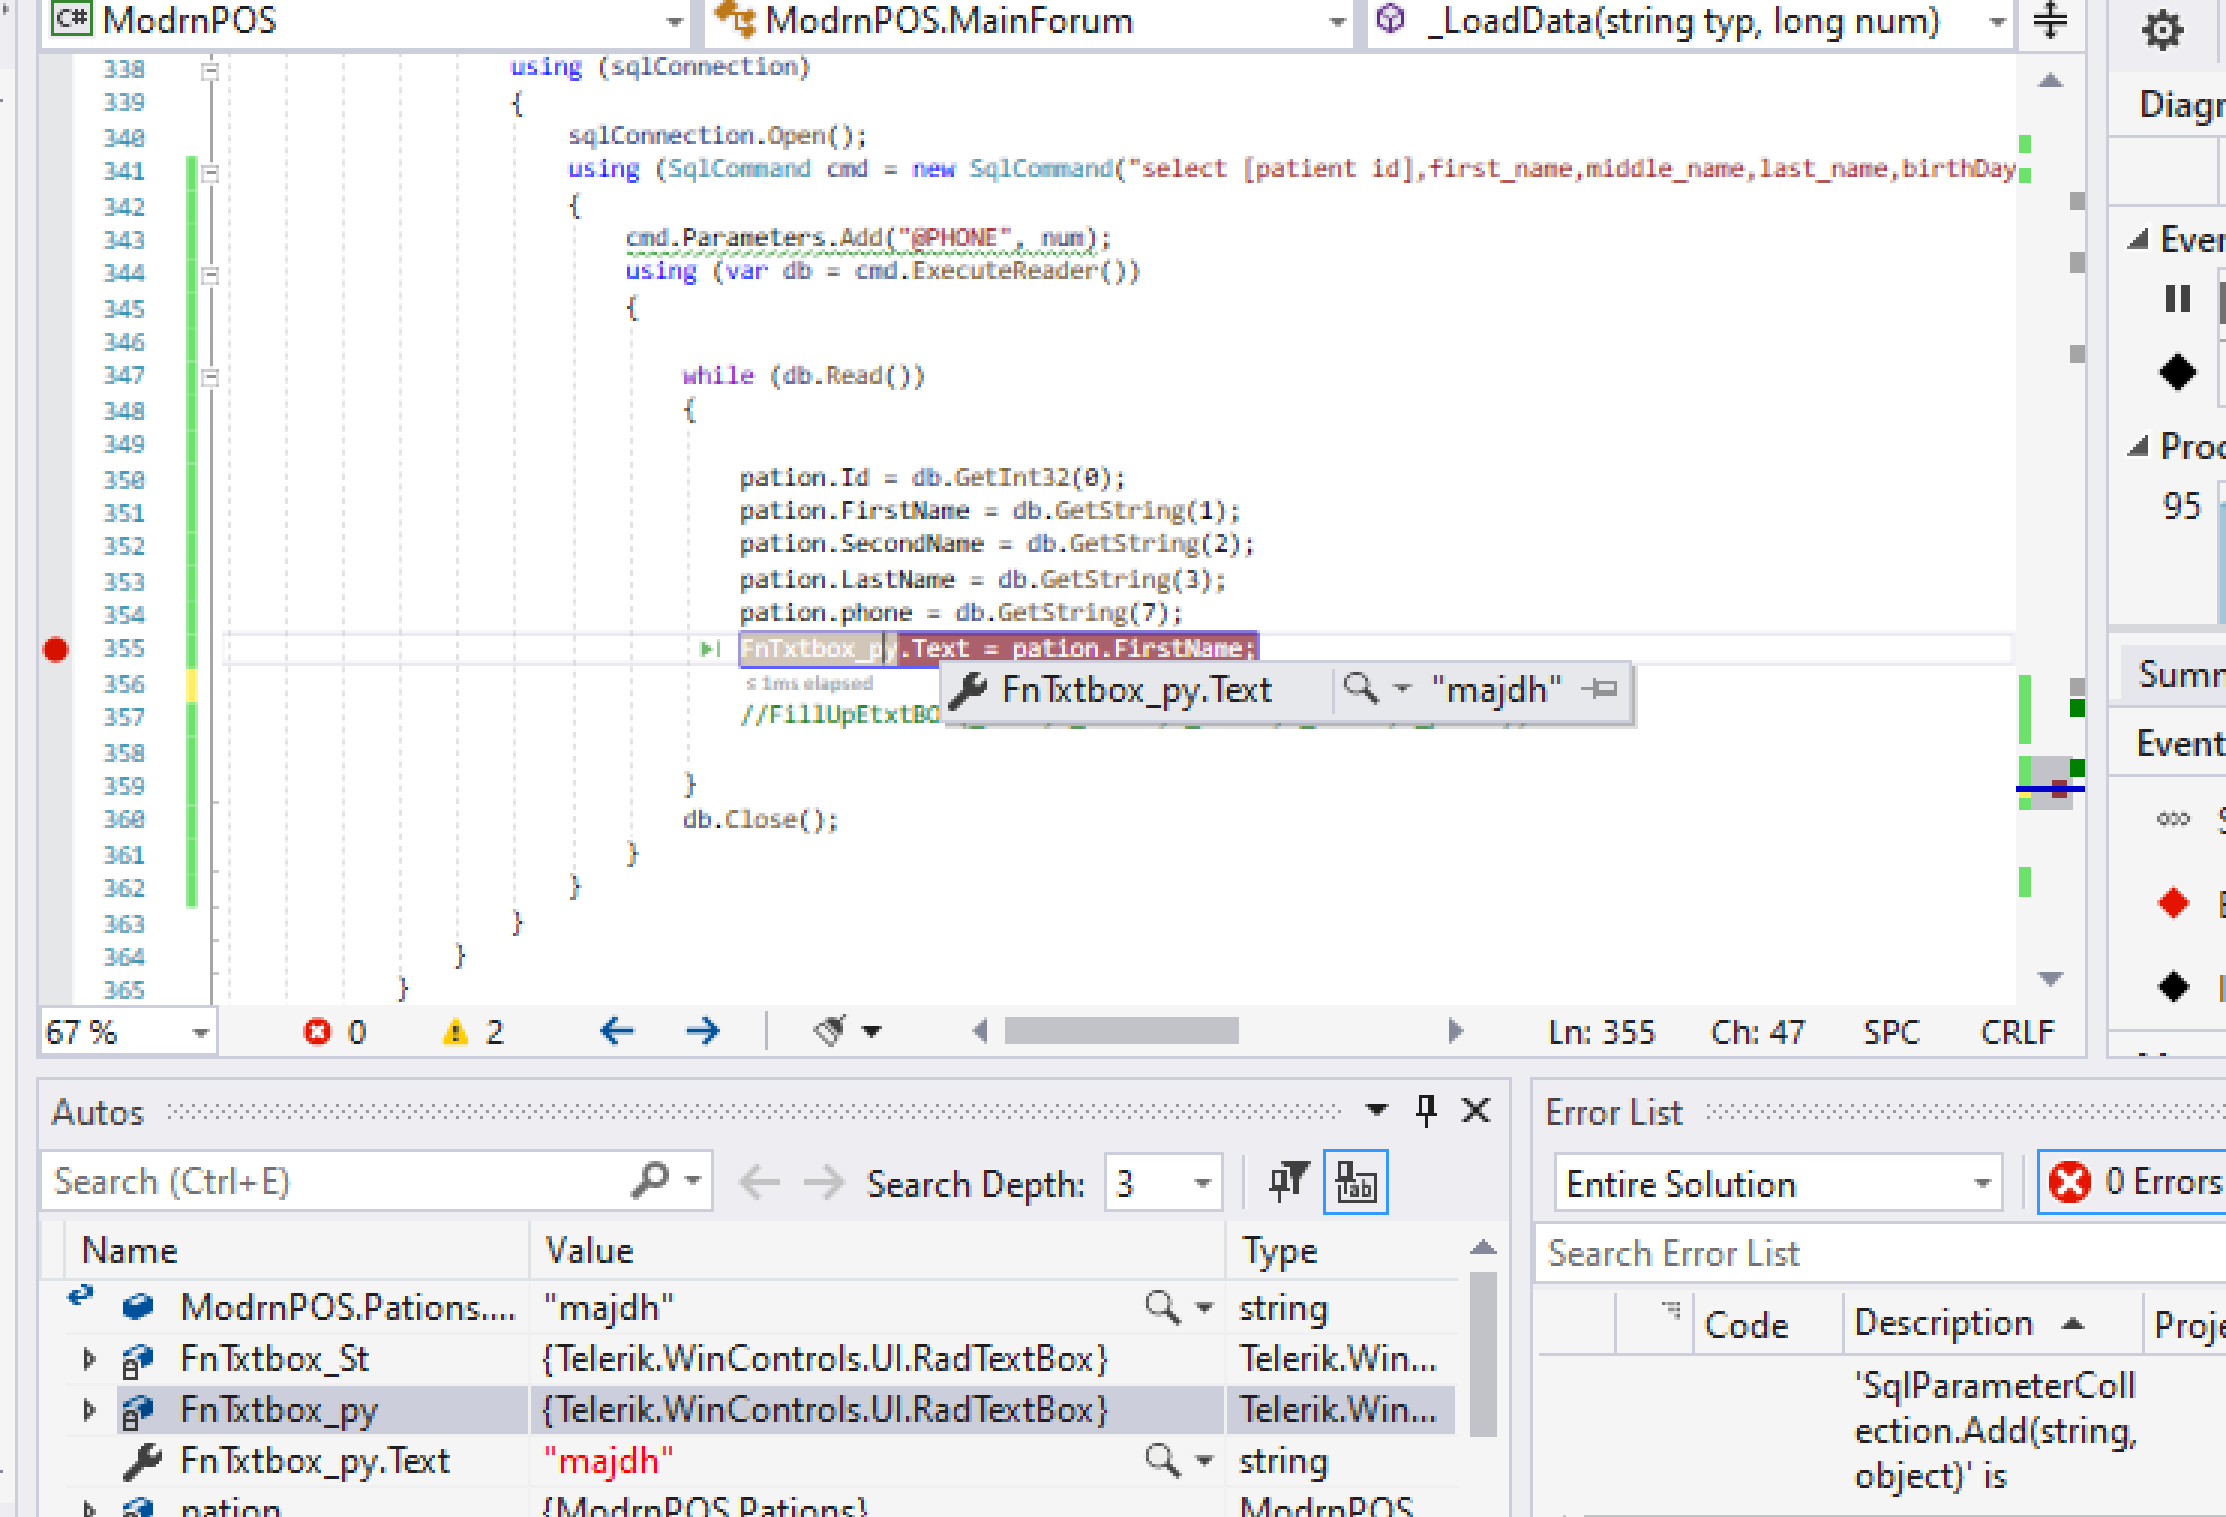
Task: Pause the diagnostic events
Action: coord(2177,299)
